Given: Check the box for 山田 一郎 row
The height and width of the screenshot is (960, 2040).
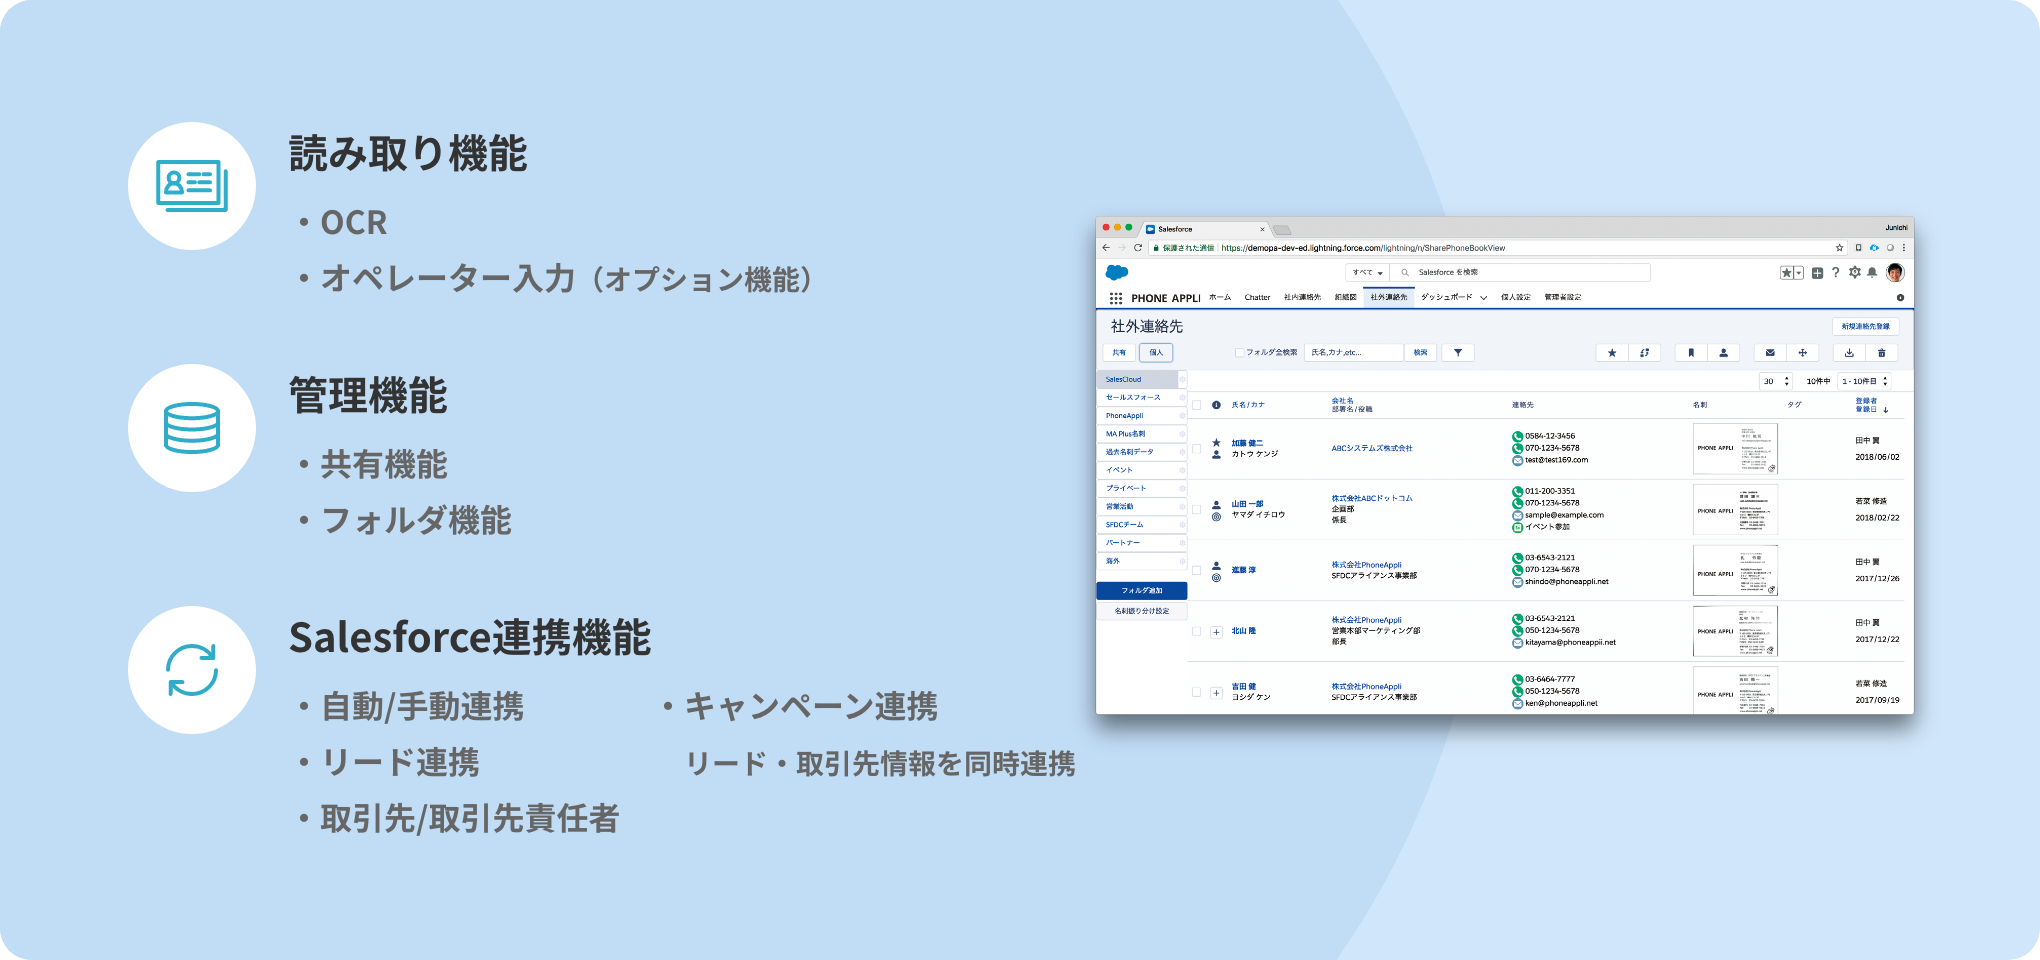Looking at the screenshot, I should tap(1196, 509).
